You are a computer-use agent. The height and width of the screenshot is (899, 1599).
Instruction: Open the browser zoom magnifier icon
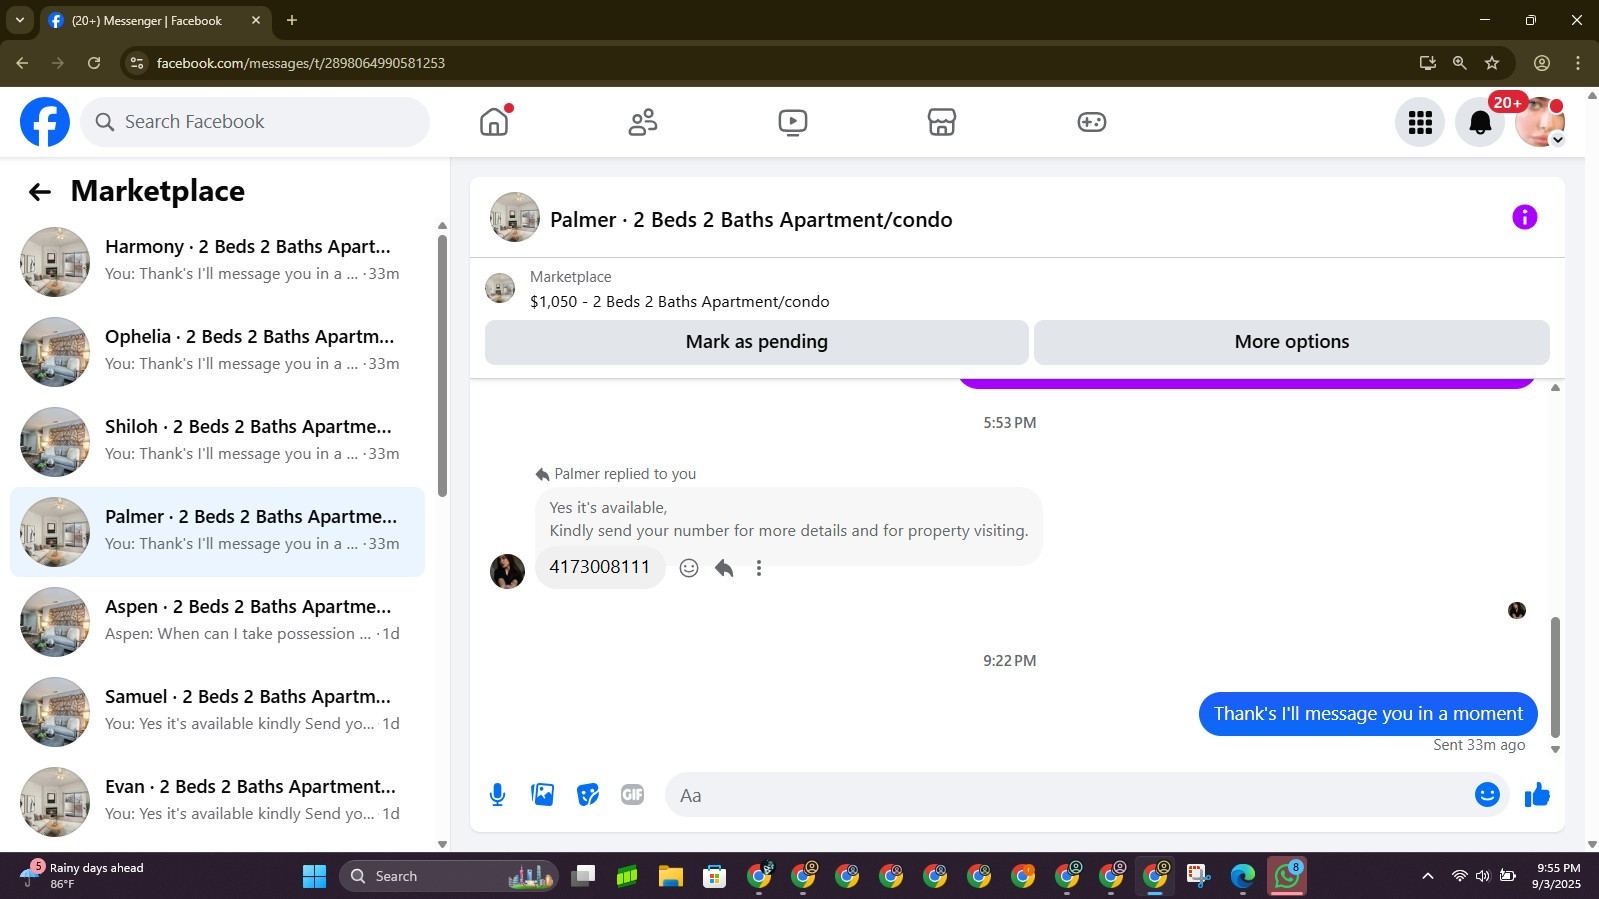[x=1460, y=63]
